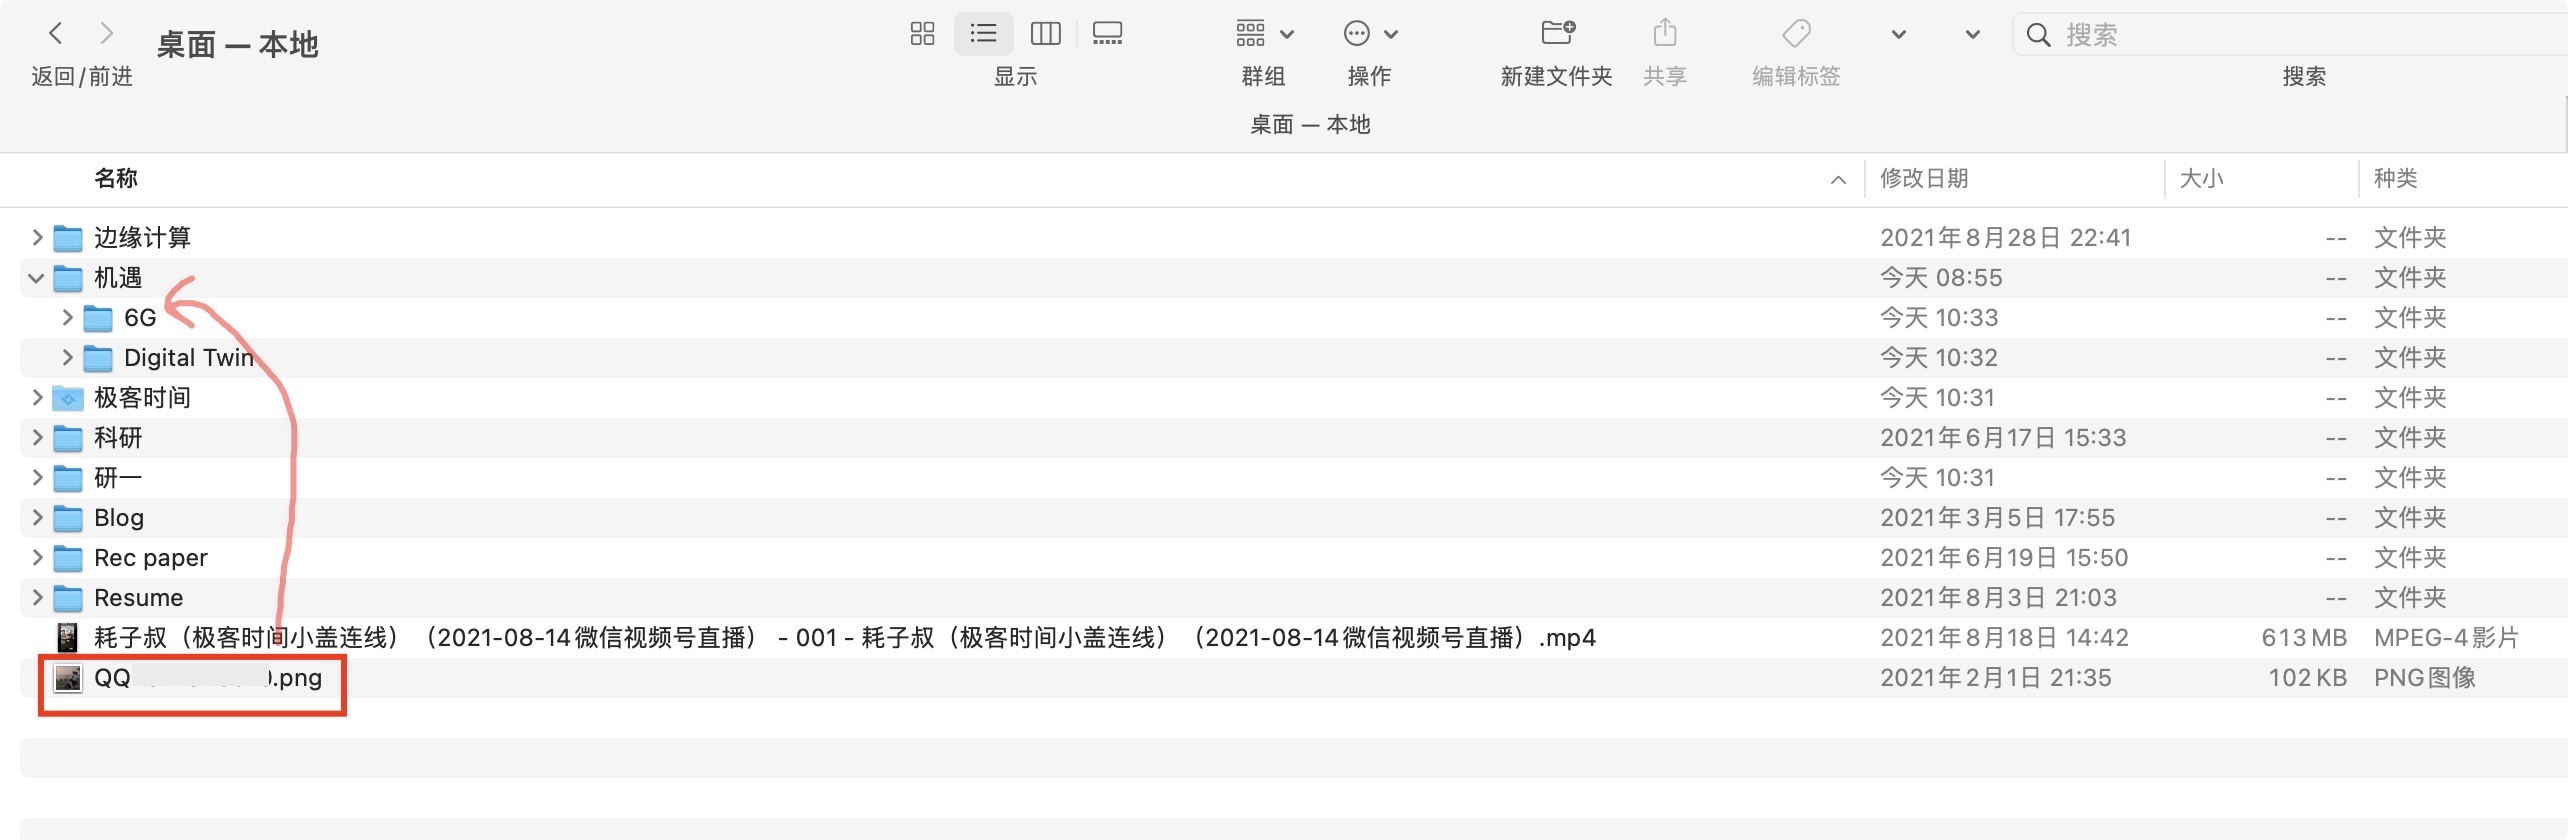Select the 科研 folder icon
This screenshot has width=2568, height=840.
click(68, 438)
